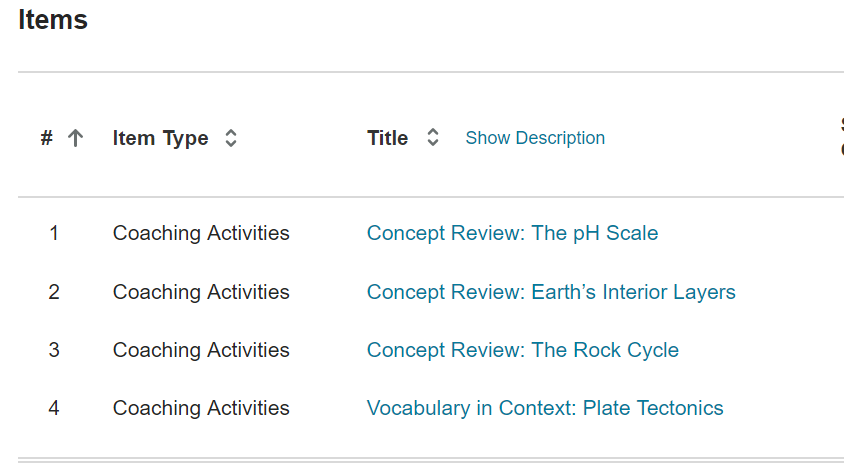Screen dimensions: 844x466
Task: Select row number 3 cell
Action: click(54, 350)
